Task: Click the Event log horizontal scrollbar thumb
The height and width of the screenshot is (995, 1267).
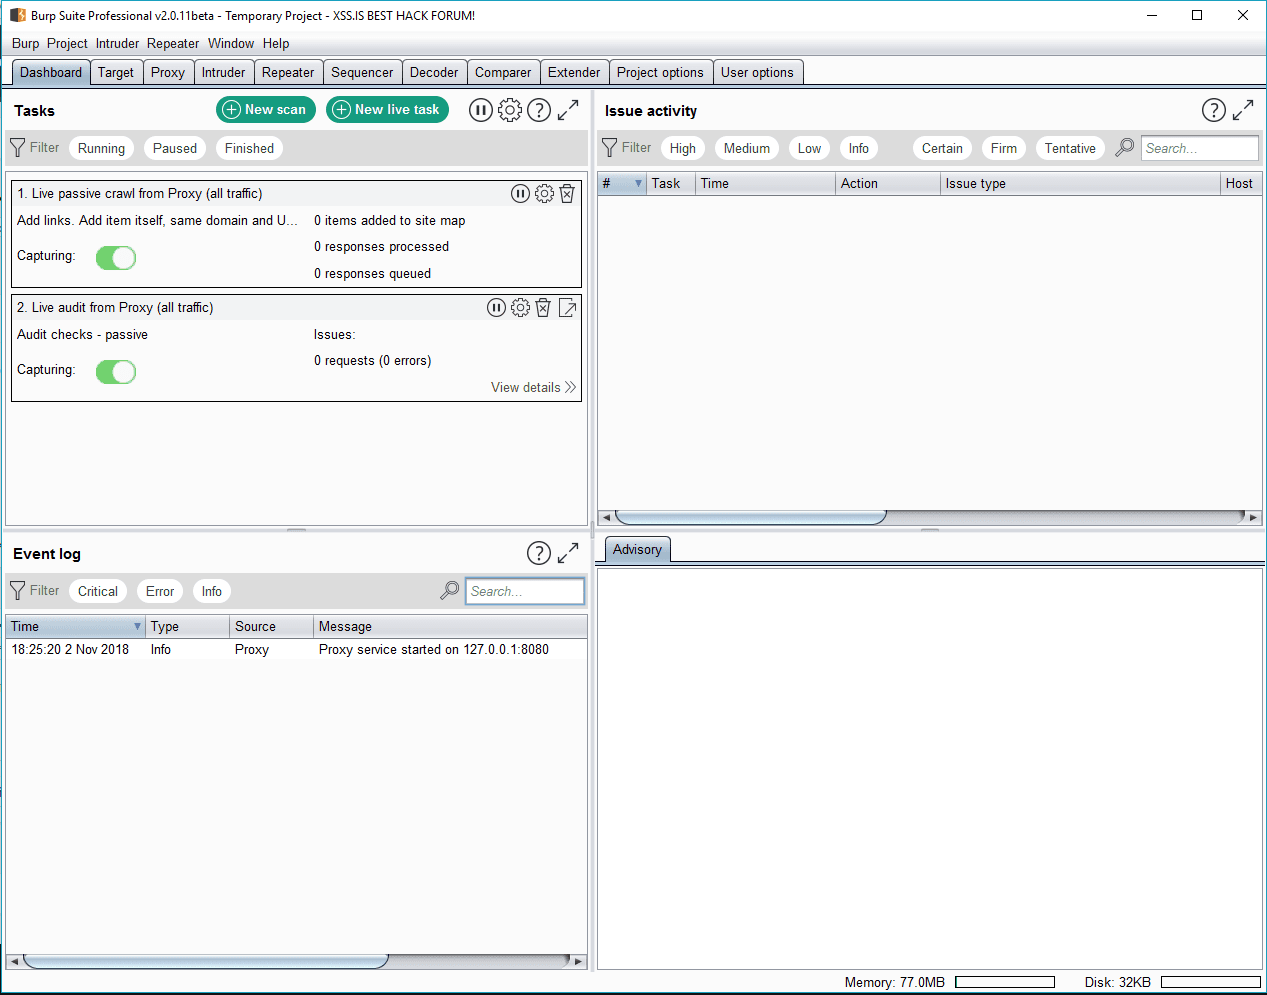Action: point(205,961)
